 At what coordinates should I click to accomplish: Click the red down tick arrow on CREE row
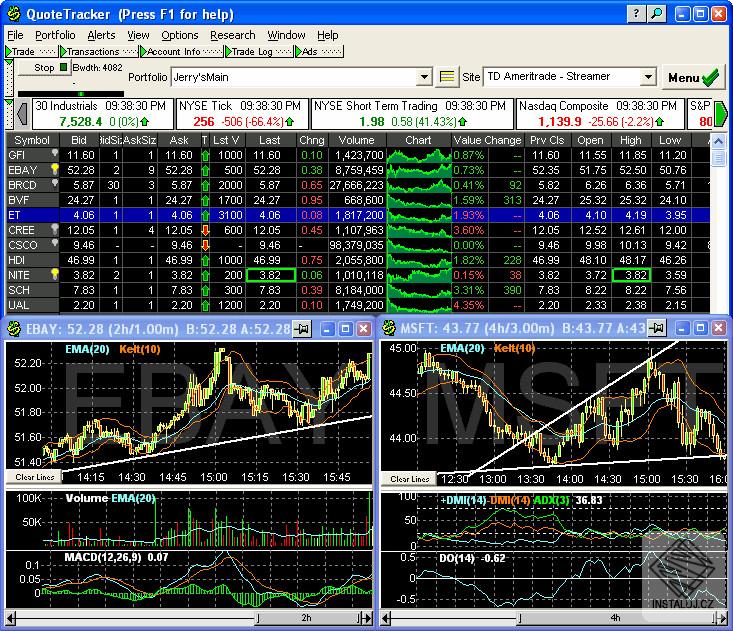point(205,230)
